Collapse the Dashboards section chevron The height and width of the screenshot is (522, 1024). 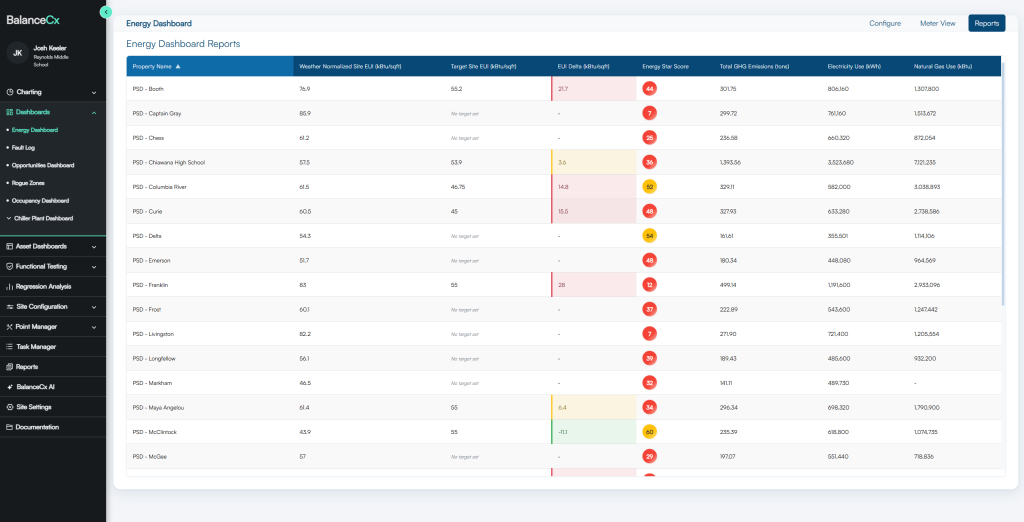pyautogui.click(x=94, y=112)
